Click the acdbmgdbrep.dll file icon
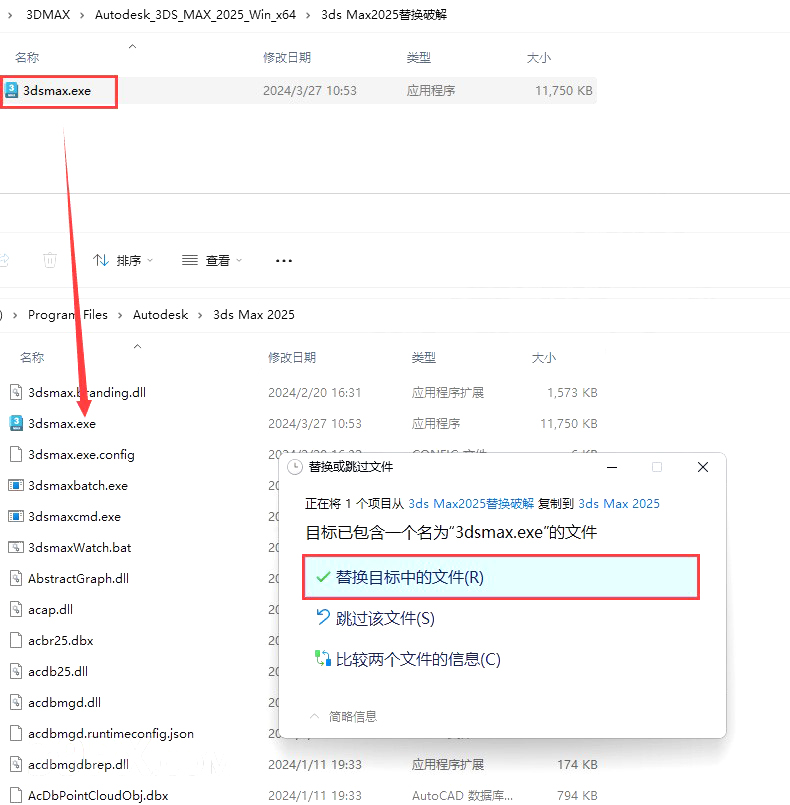 (16, 764)
